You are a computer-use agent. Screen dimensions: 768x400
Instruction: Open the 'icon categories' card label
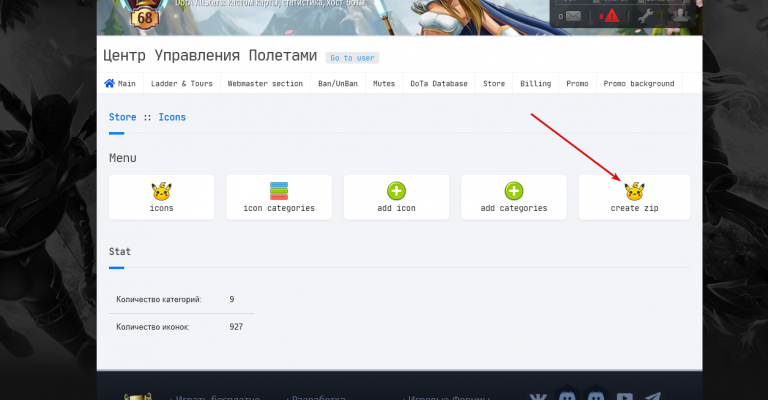click(279, 208)
